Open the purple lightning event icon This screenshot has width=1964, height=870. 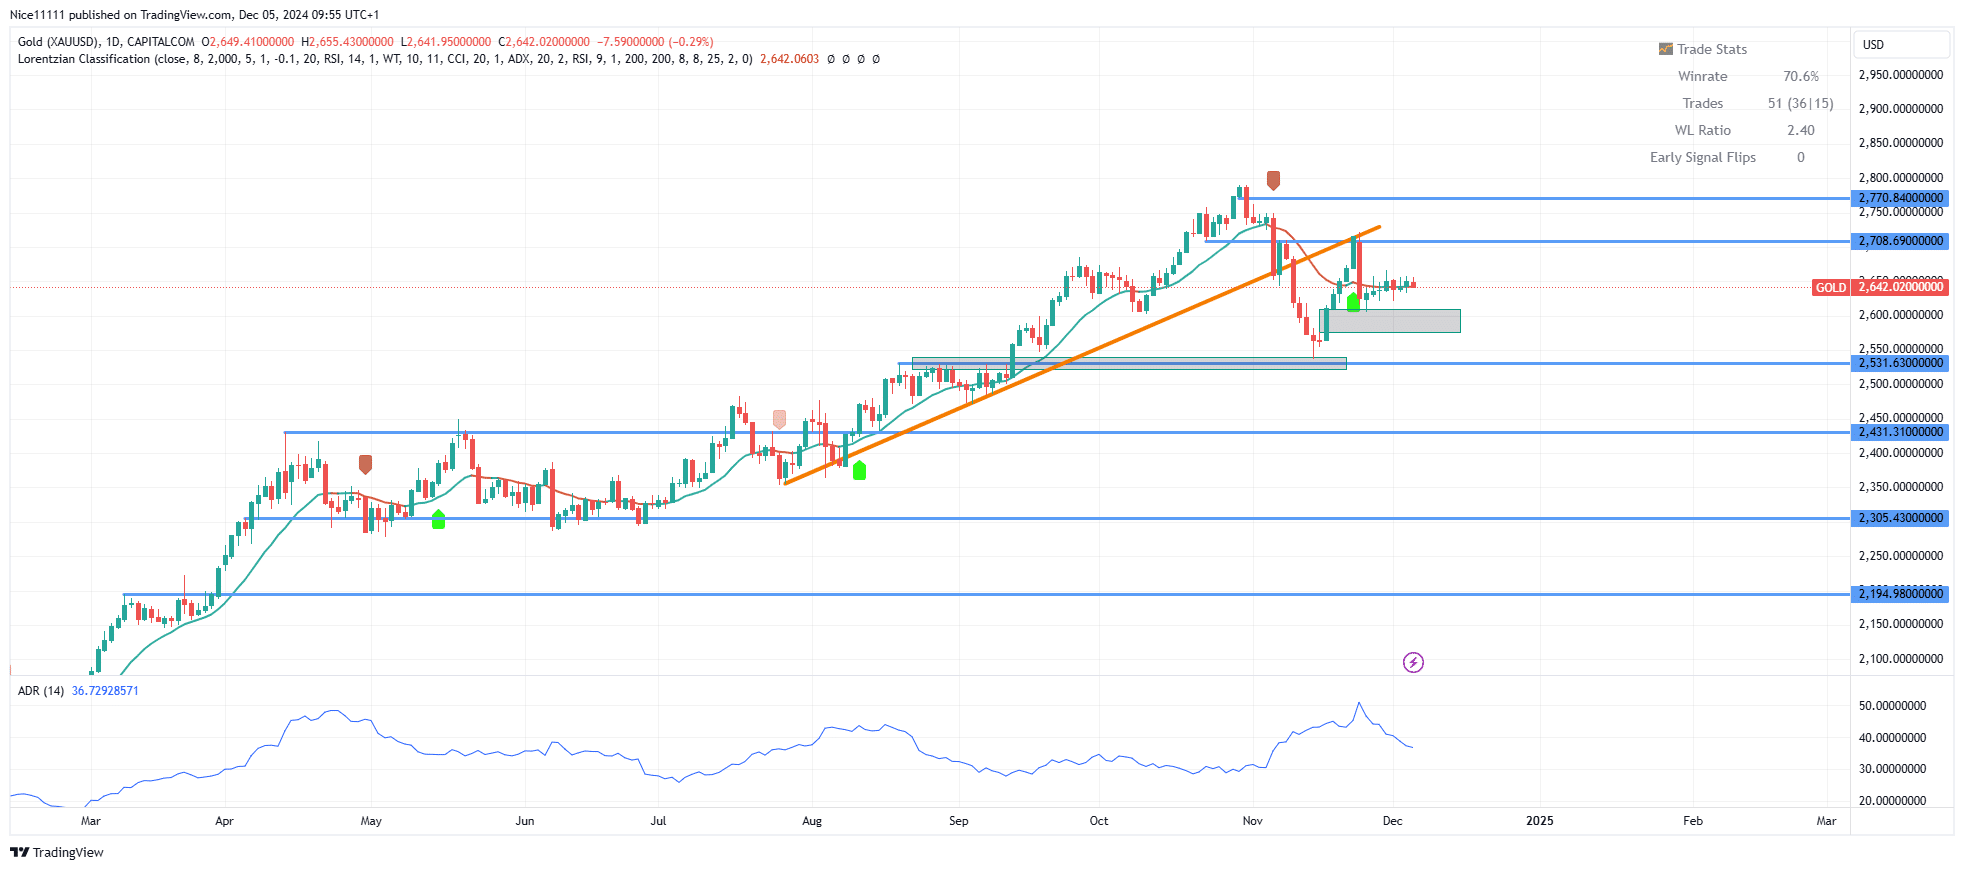click(1413, 662)
